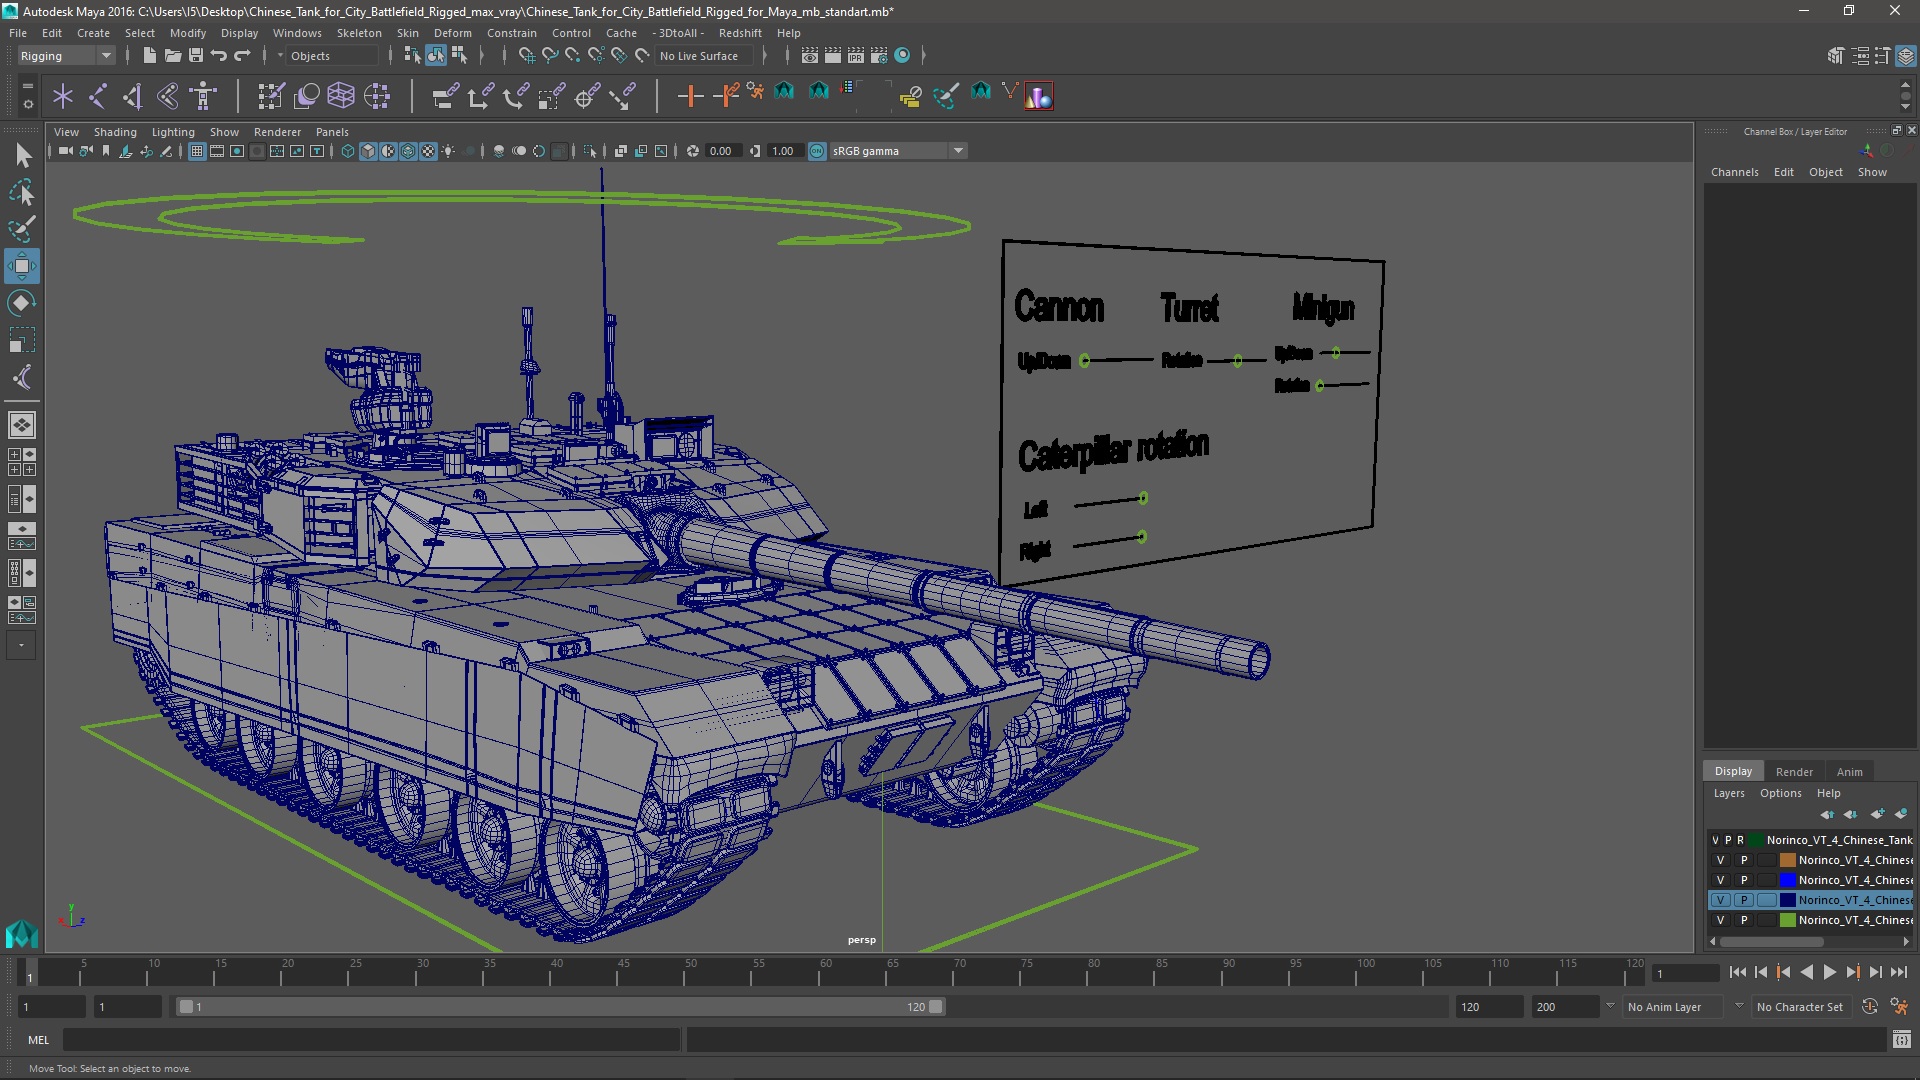The image size is (1920, 1080).
Task: Click the move layer down icon
Action: tap(1850, 814)
